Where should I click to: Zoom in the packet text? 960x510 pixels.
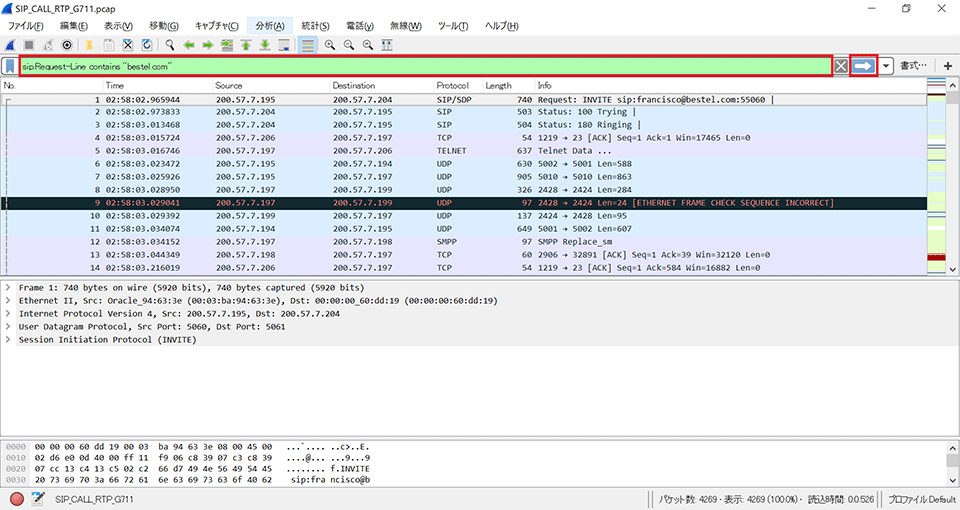click(330, 45)
